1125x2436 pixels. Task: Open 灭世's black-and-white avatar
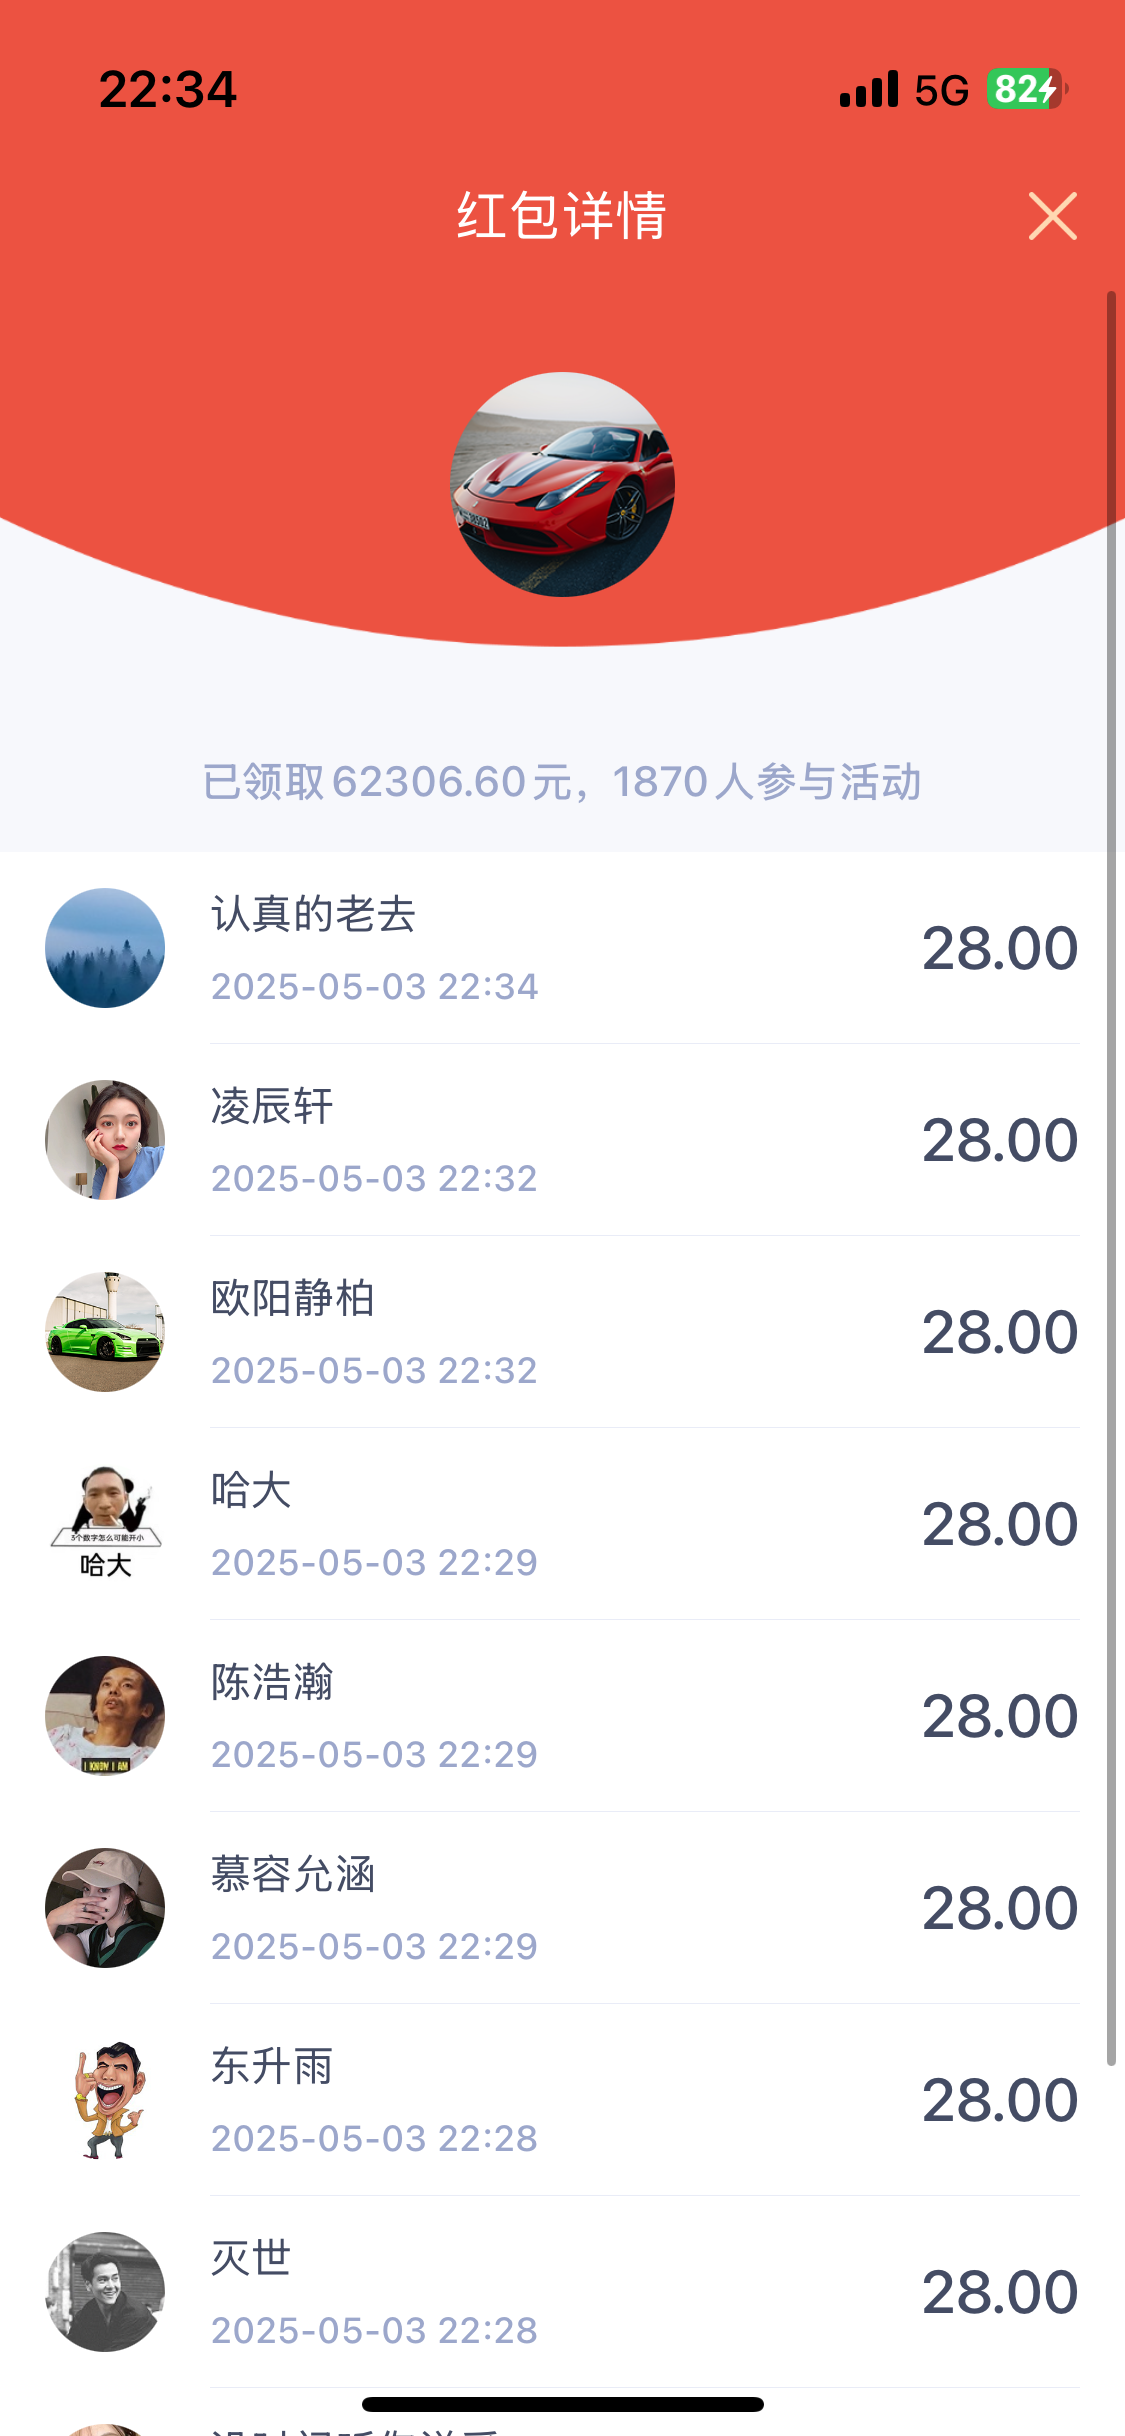coord(105,2292)
